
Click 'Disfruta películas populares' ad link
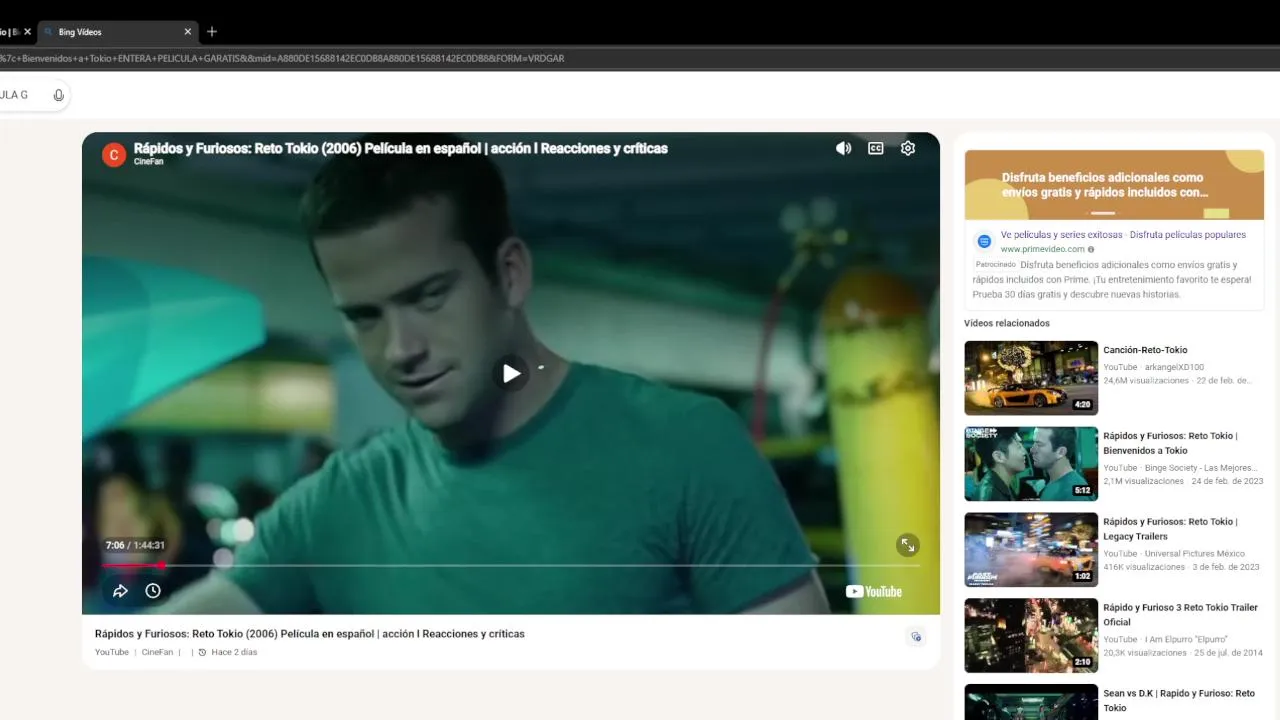tap(1188, 235)
